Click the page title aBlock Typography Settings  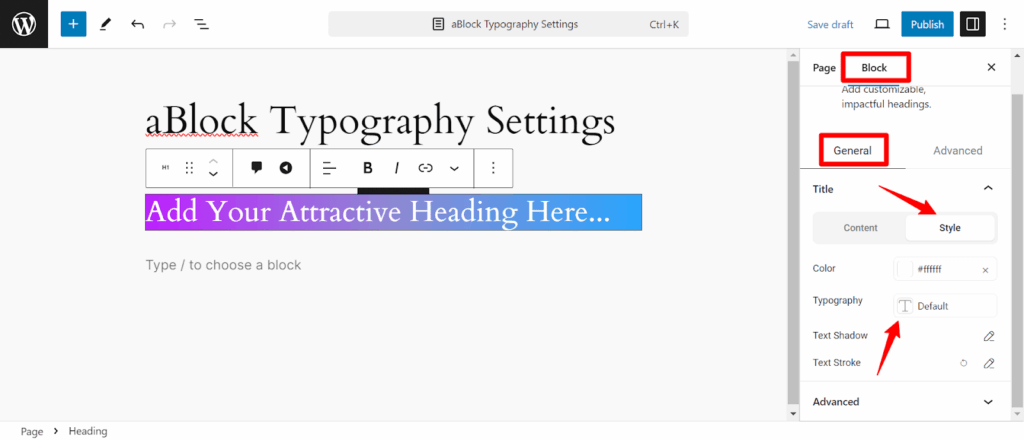pyautogui.click(x=380, y=121)
